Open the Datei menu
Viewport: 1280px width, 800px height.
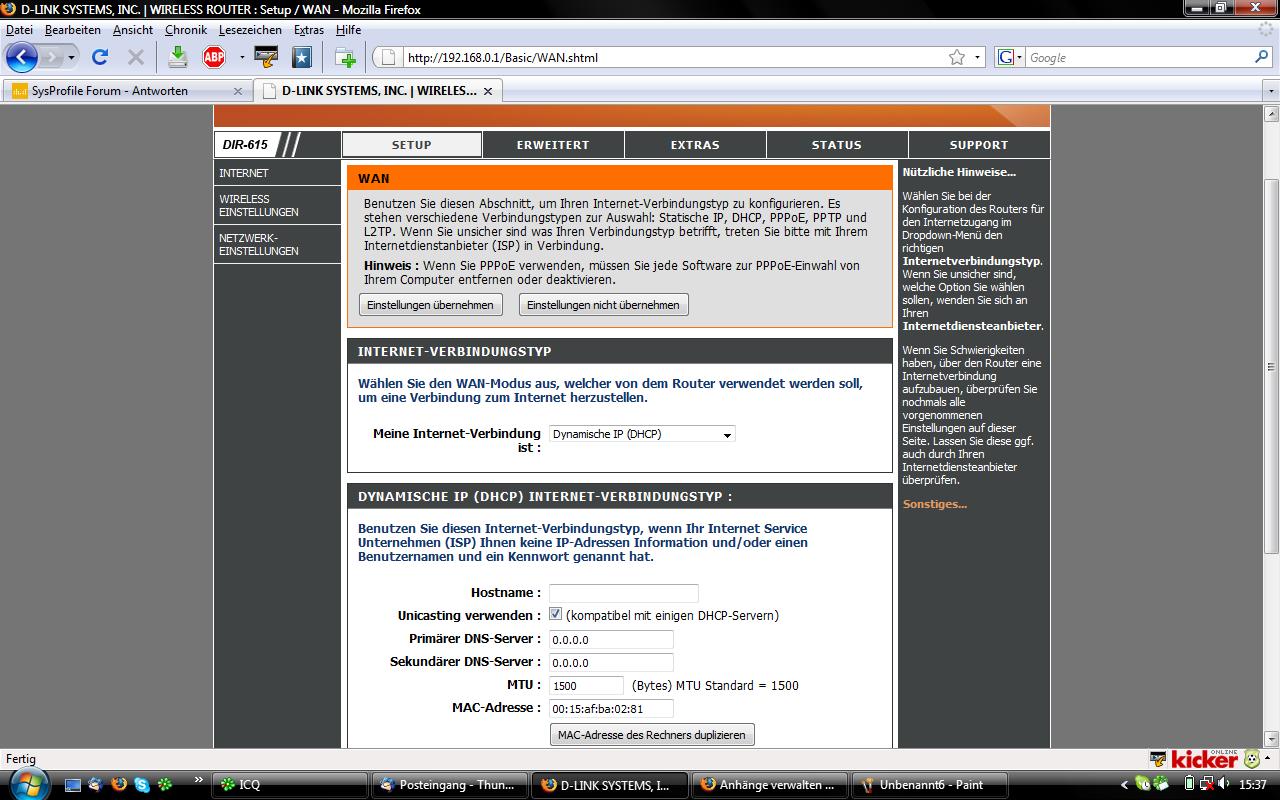tap(19, 30)
